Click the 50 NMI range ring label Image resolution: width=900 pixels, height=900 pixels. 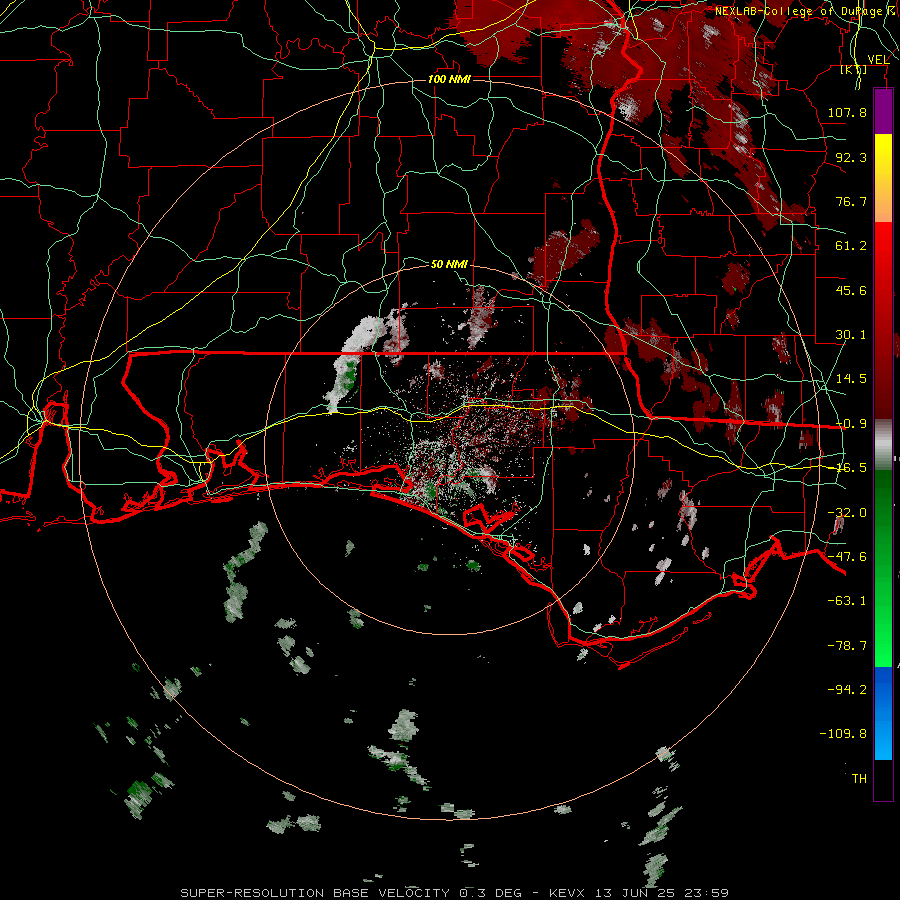coord(449,264)
